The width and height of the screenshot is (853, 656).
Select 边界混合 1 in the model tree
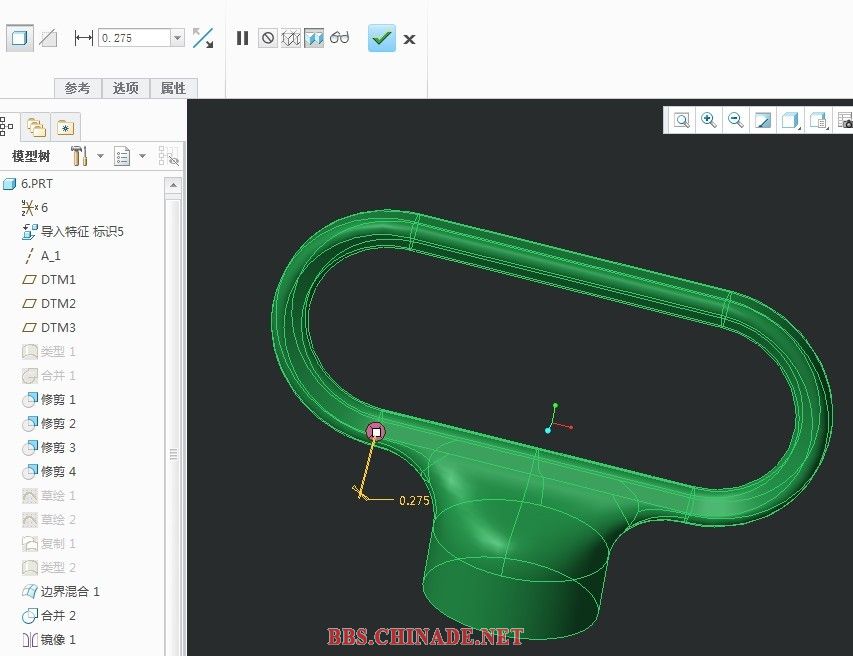click(x=70, y=591)
